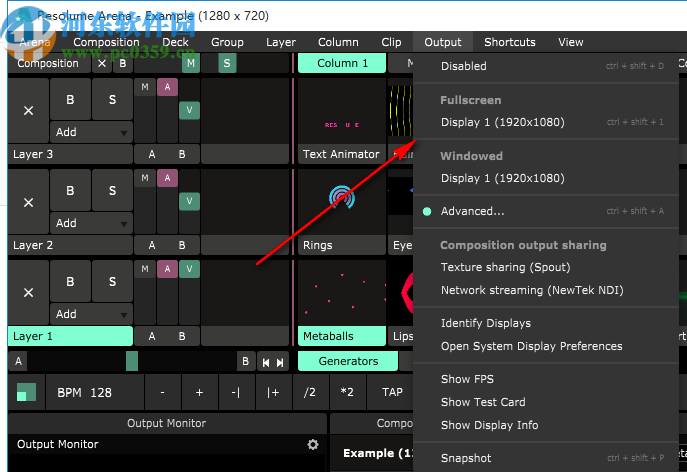Adjust Layer 3 video V fader
687x472 pixels.
click(x=189, y=110)
